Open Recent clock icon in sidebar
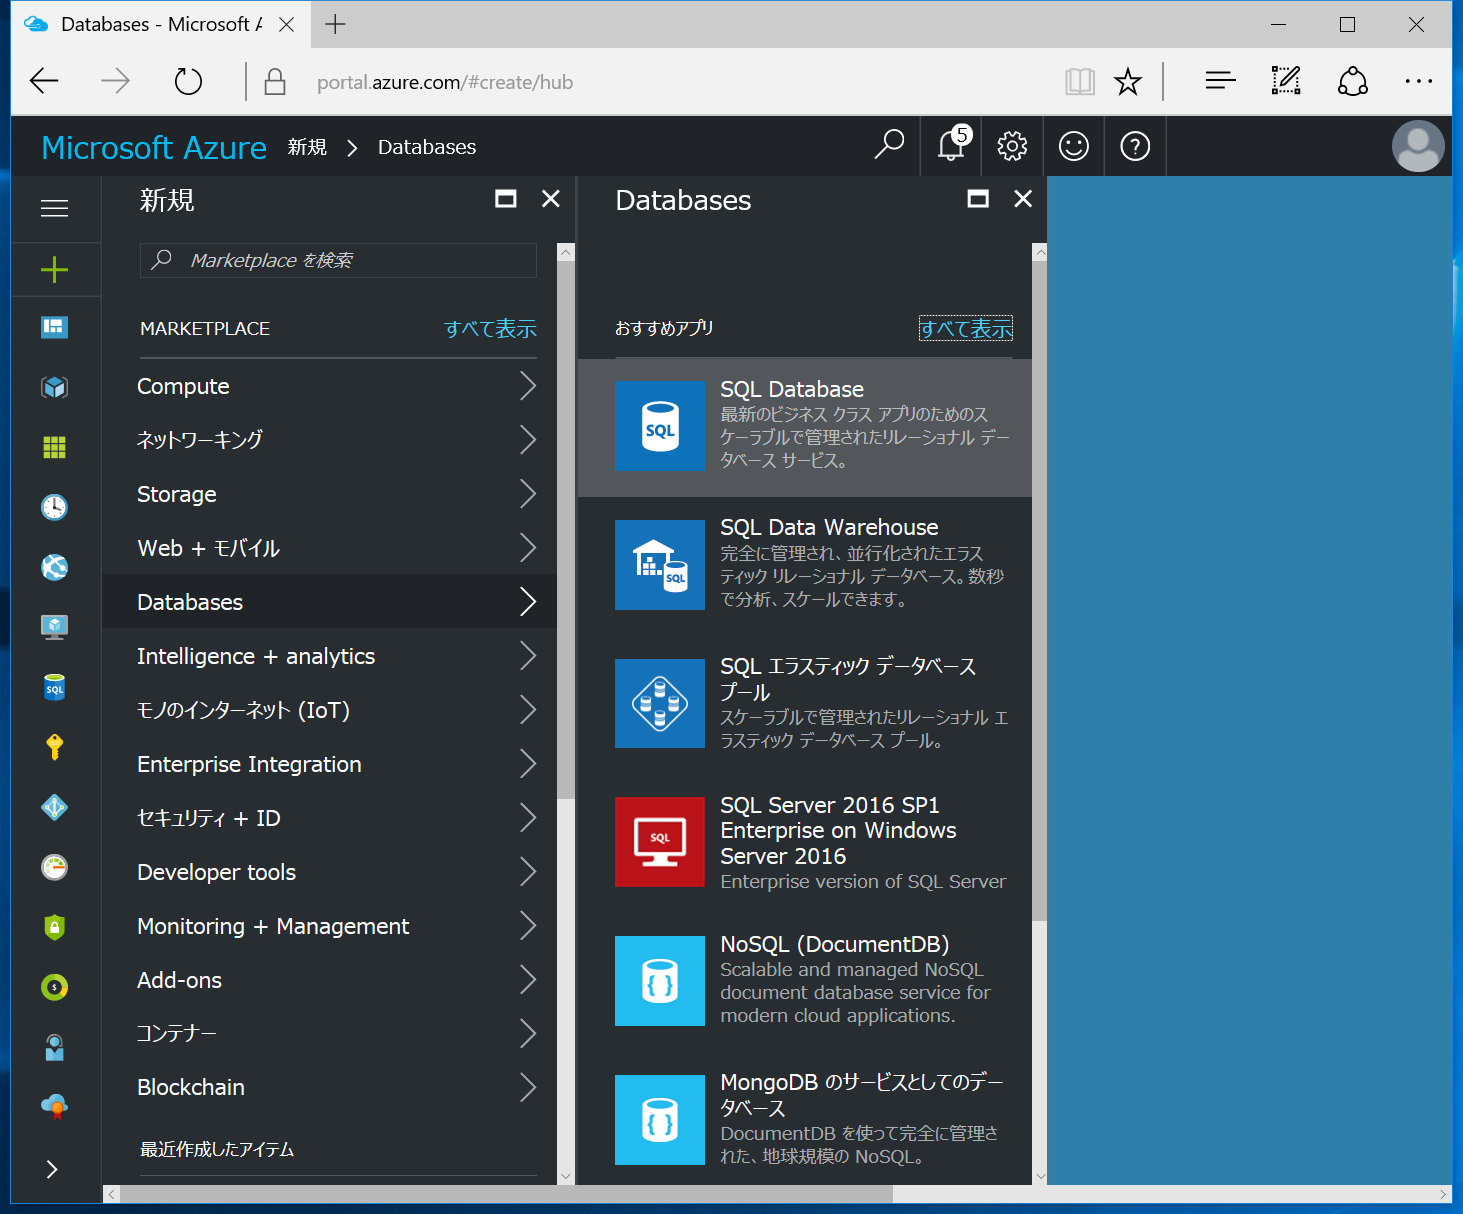This screenshot has height=1214, width=1463. click(54, 507)
